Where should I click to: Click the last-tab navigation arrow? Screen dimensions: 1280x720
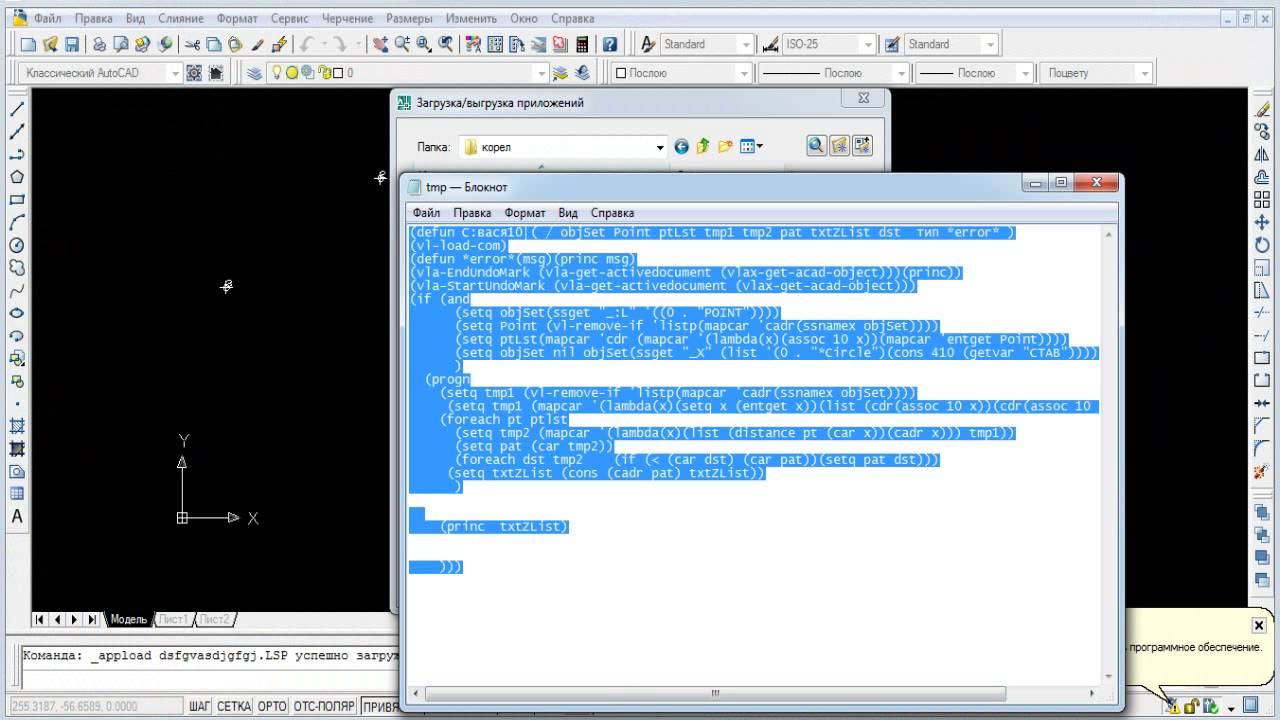pyautogui.click(x=91, y=619)
